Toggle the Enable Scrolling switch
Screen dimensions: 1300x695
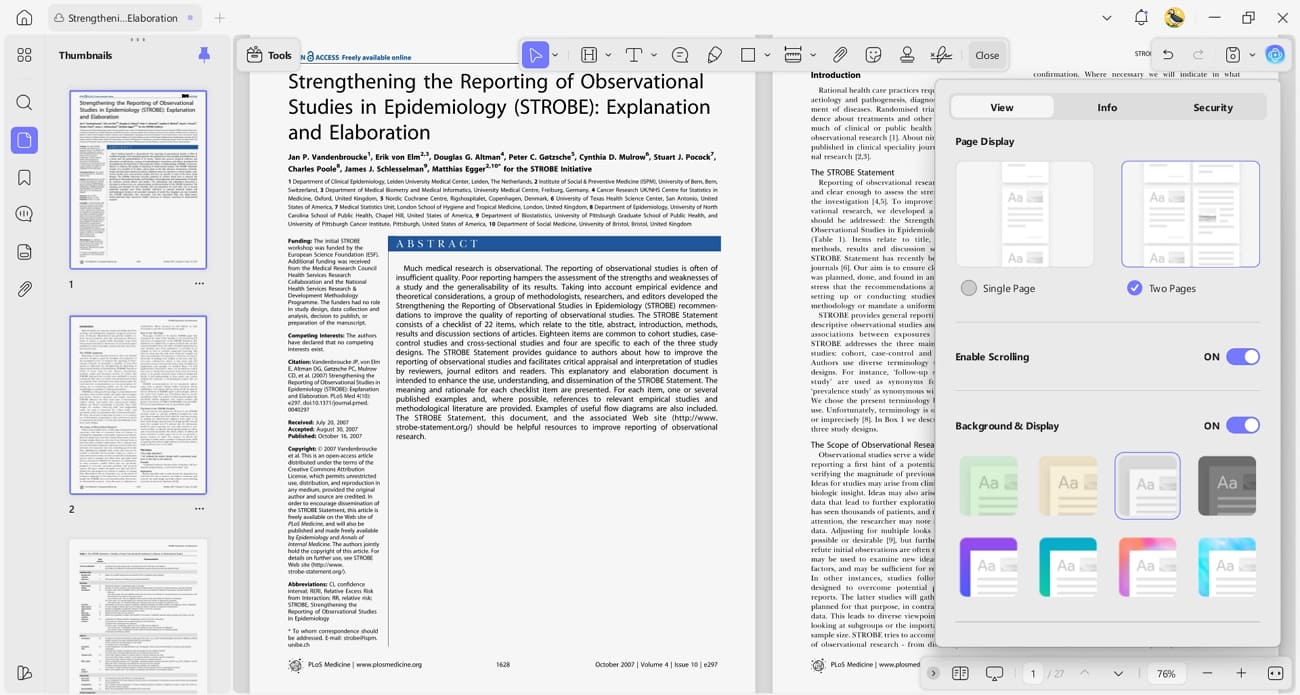click(1243, 357)
